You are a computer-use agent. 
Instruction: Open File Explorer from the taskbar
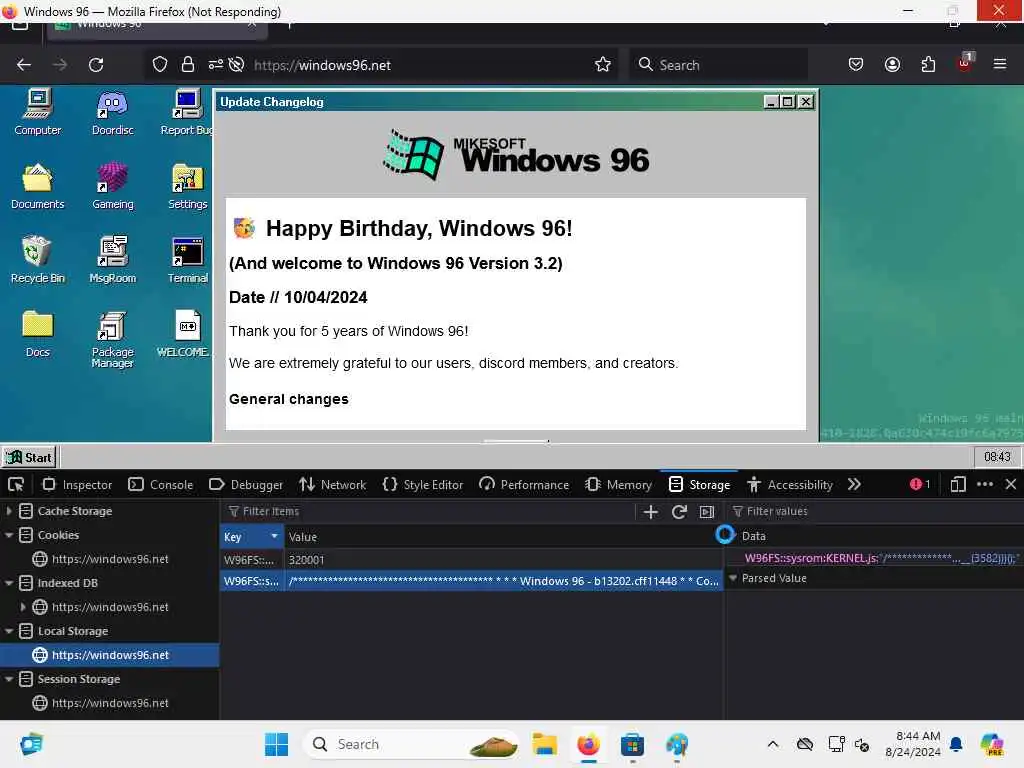(x=544, y=744)
